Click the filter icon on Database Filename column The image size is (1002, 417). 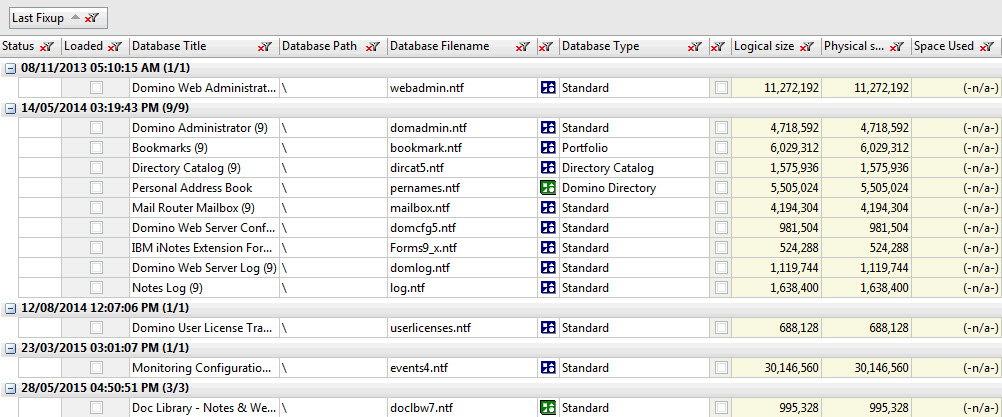[523, 47]
